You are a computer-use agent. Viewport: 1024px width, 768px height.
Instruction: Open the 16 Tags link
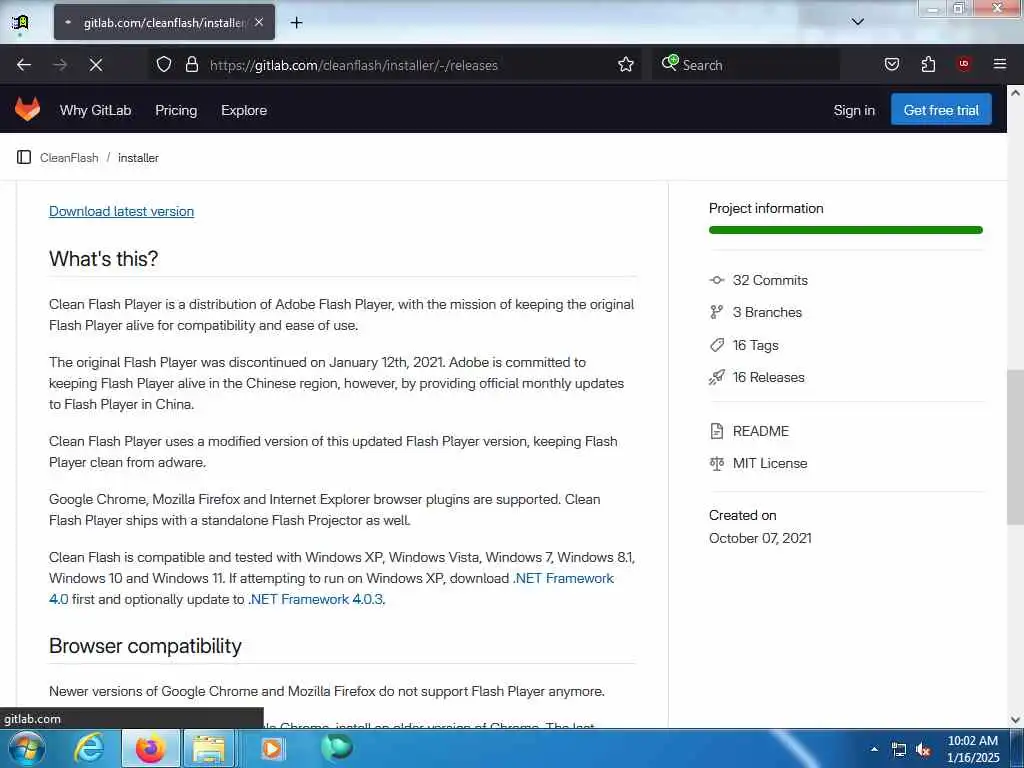(x=756, y=345)
